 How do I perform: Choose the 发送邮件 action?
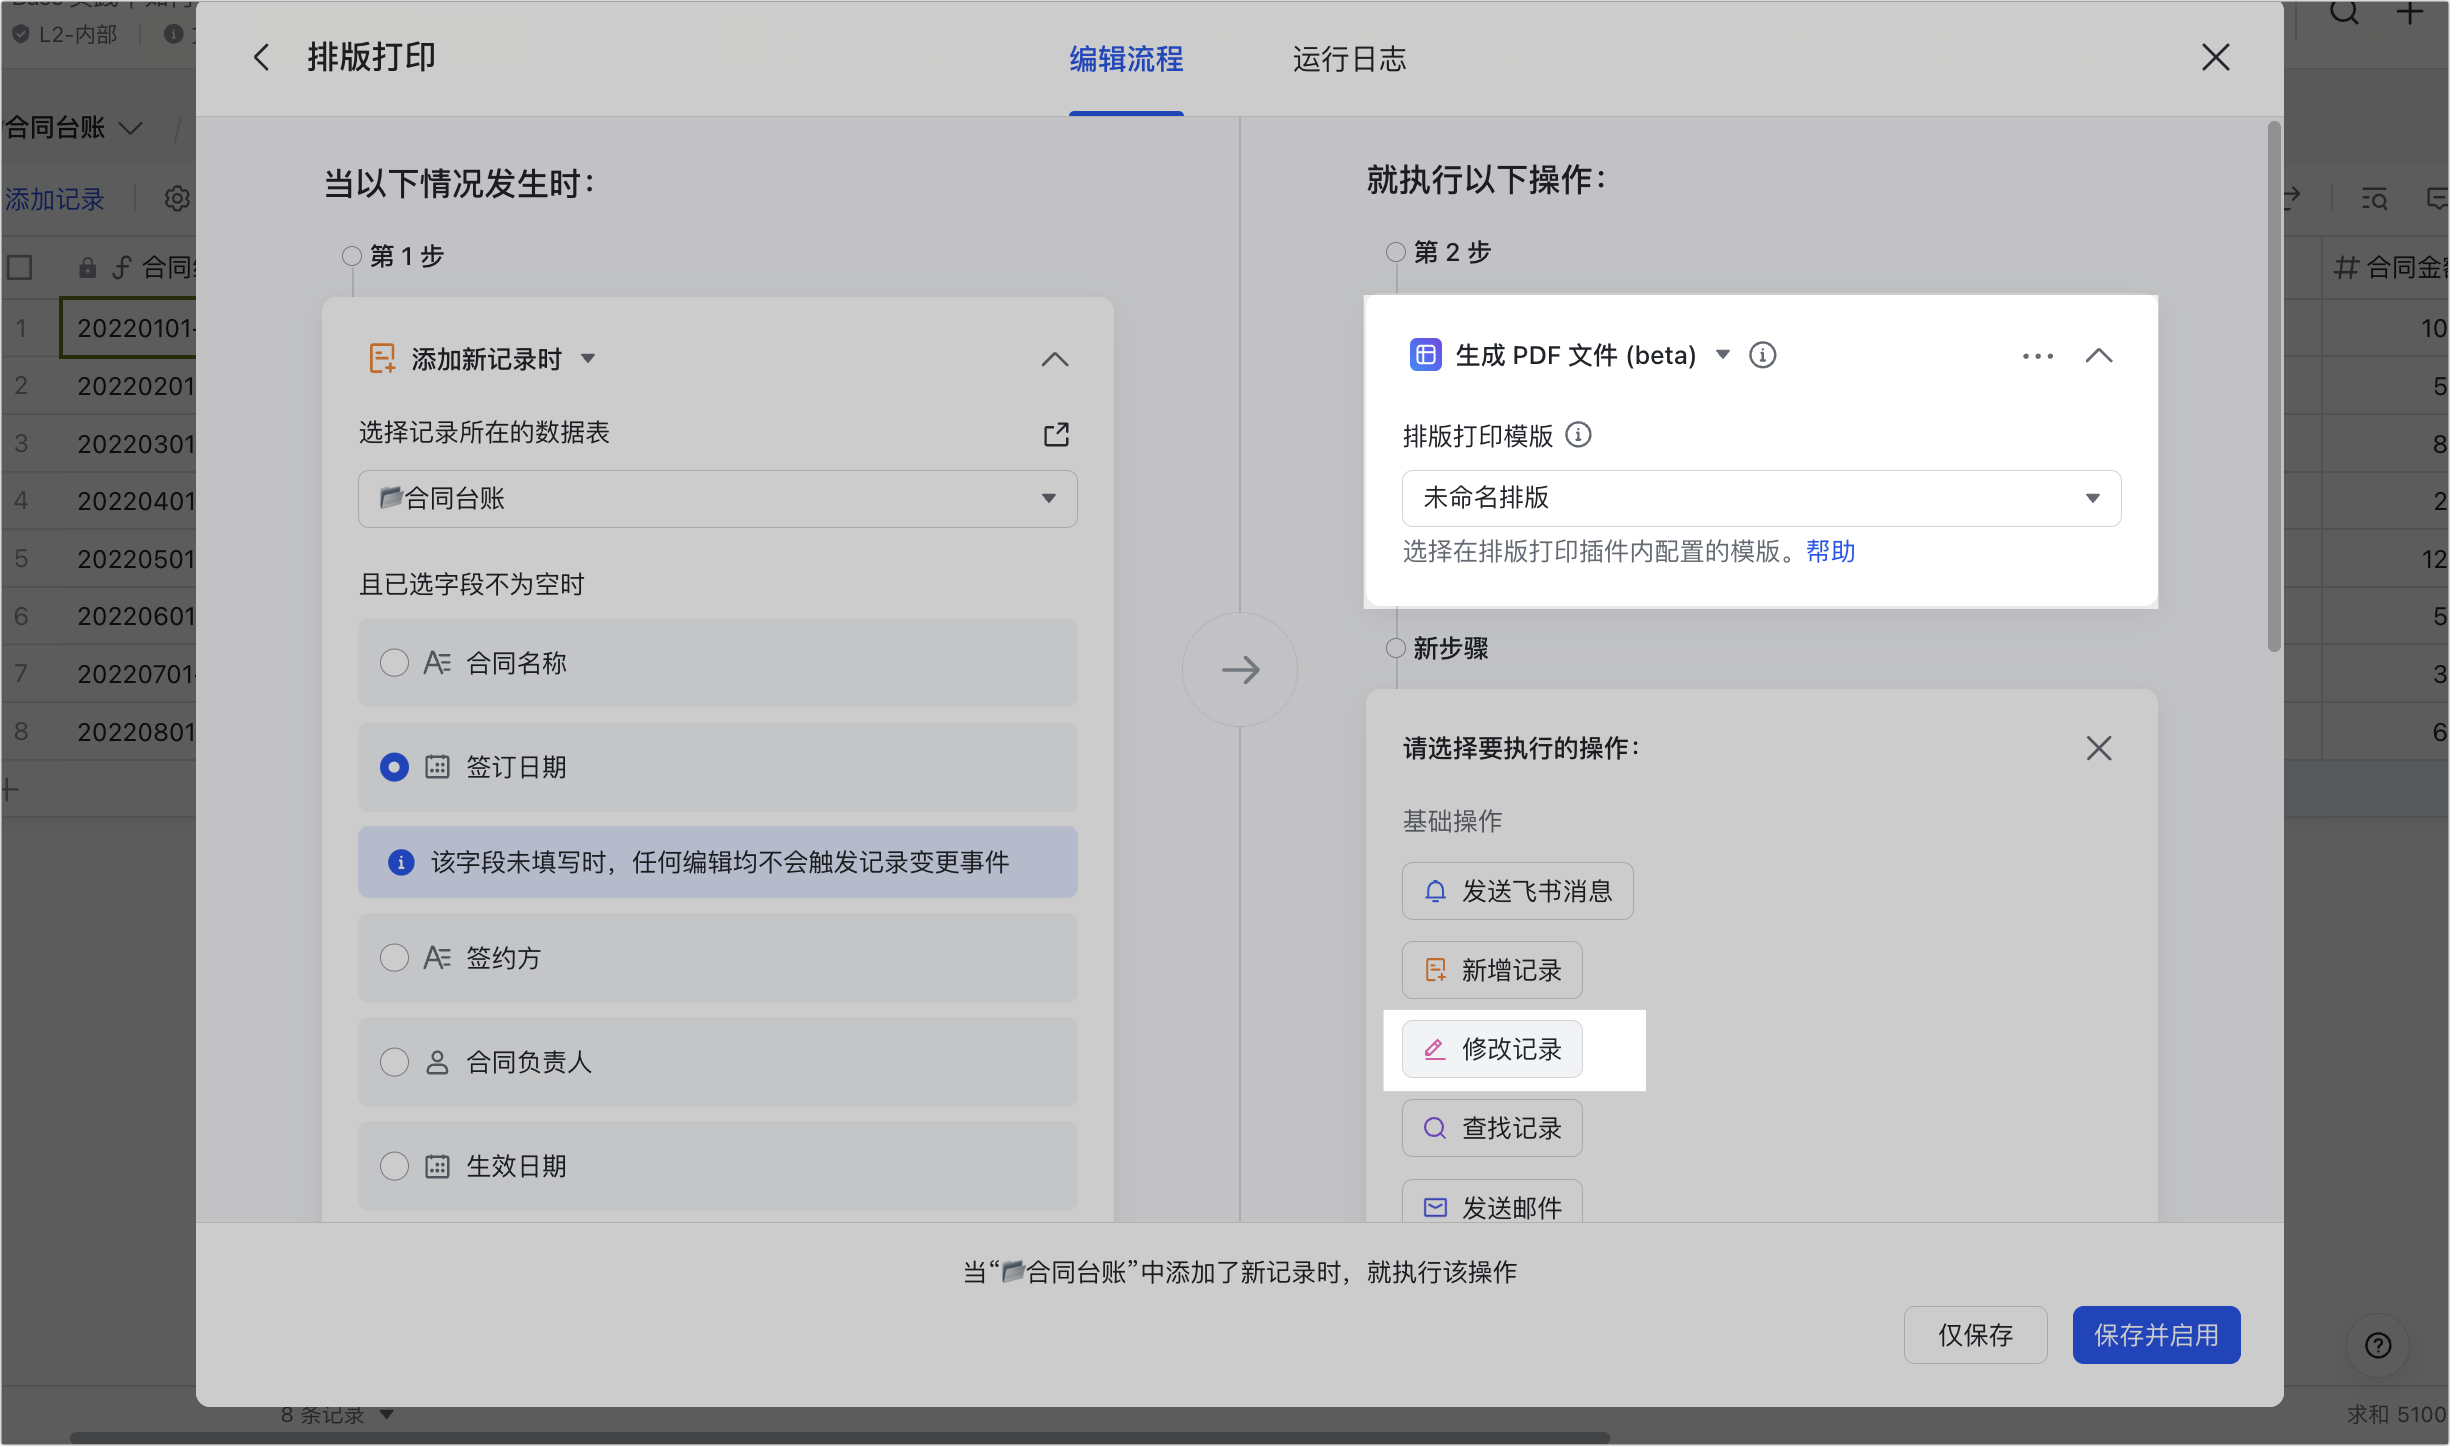pyautogui.click(x=1492, y=1203)
